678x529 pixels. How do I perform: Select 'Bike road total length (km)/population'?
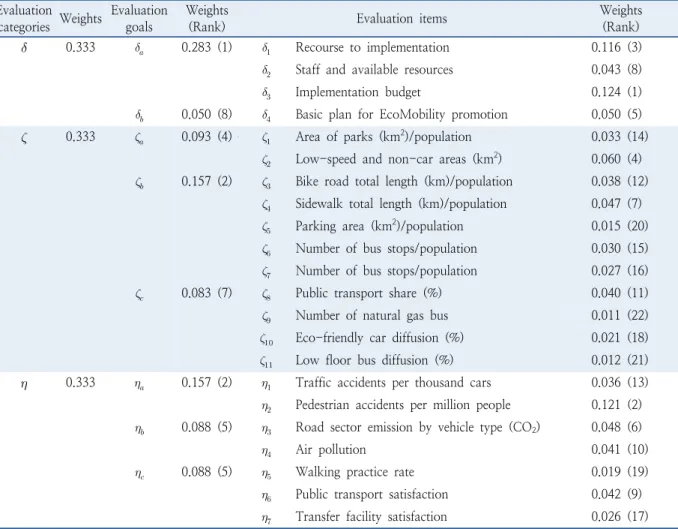404,181
